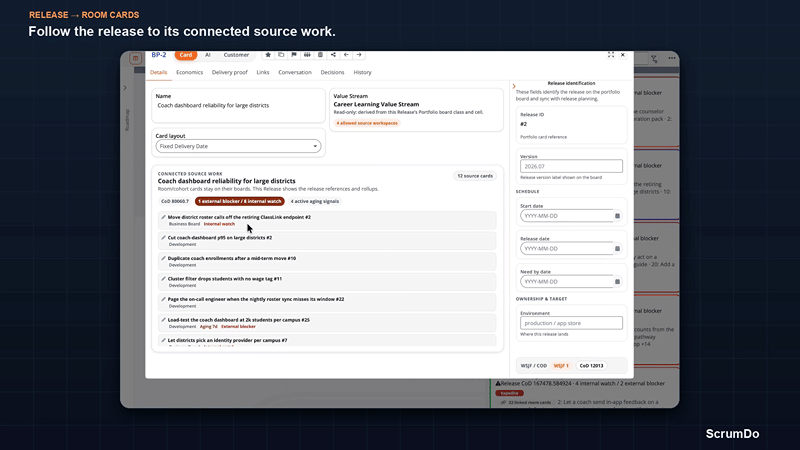Open the Delivery proof tab
This screenshot has width=800, height=450.
click(230, 72)
